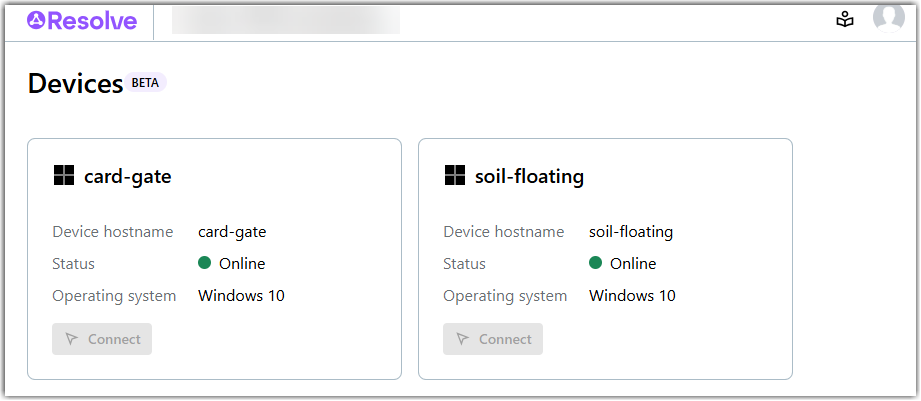The image size is (921, 401).
Task: Click the green status dot for soil-floating
Action: tap(596, 264)
